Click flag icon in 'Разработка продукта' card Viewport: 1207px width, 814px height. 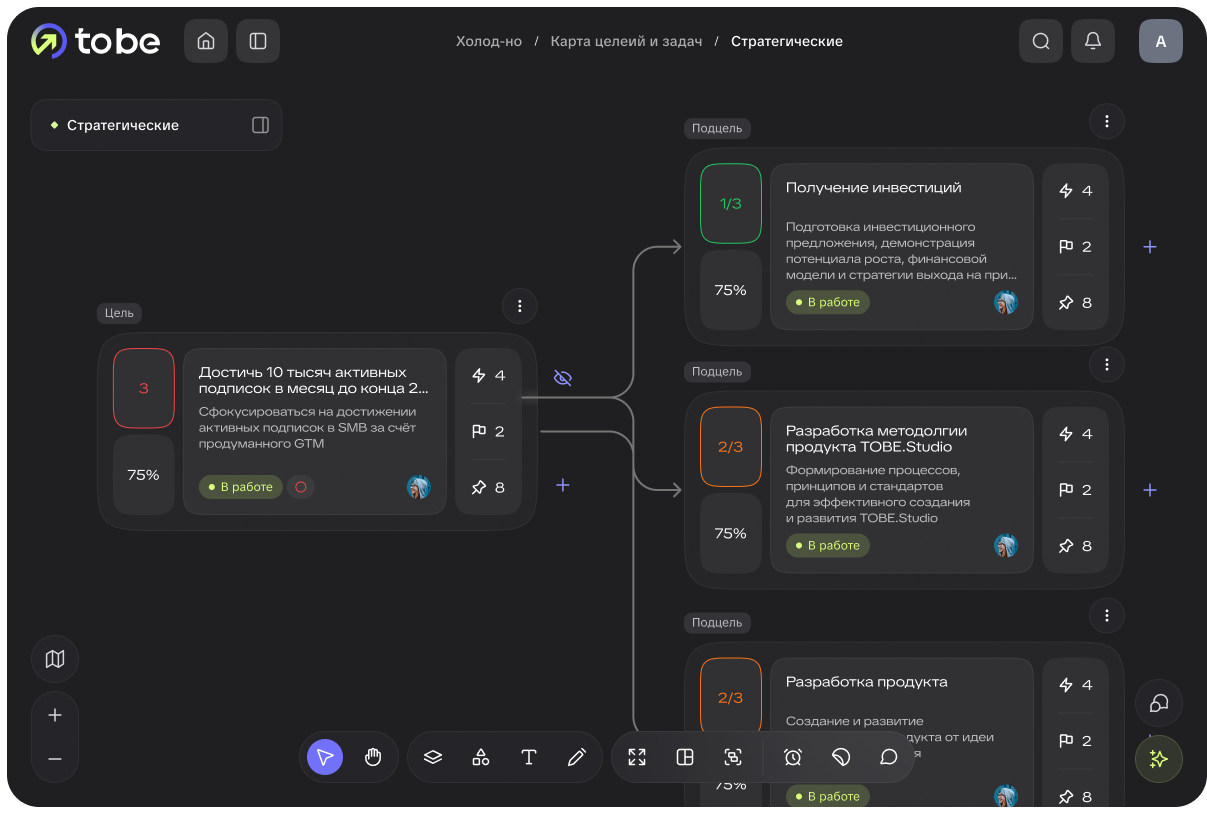pos(1065,741)
